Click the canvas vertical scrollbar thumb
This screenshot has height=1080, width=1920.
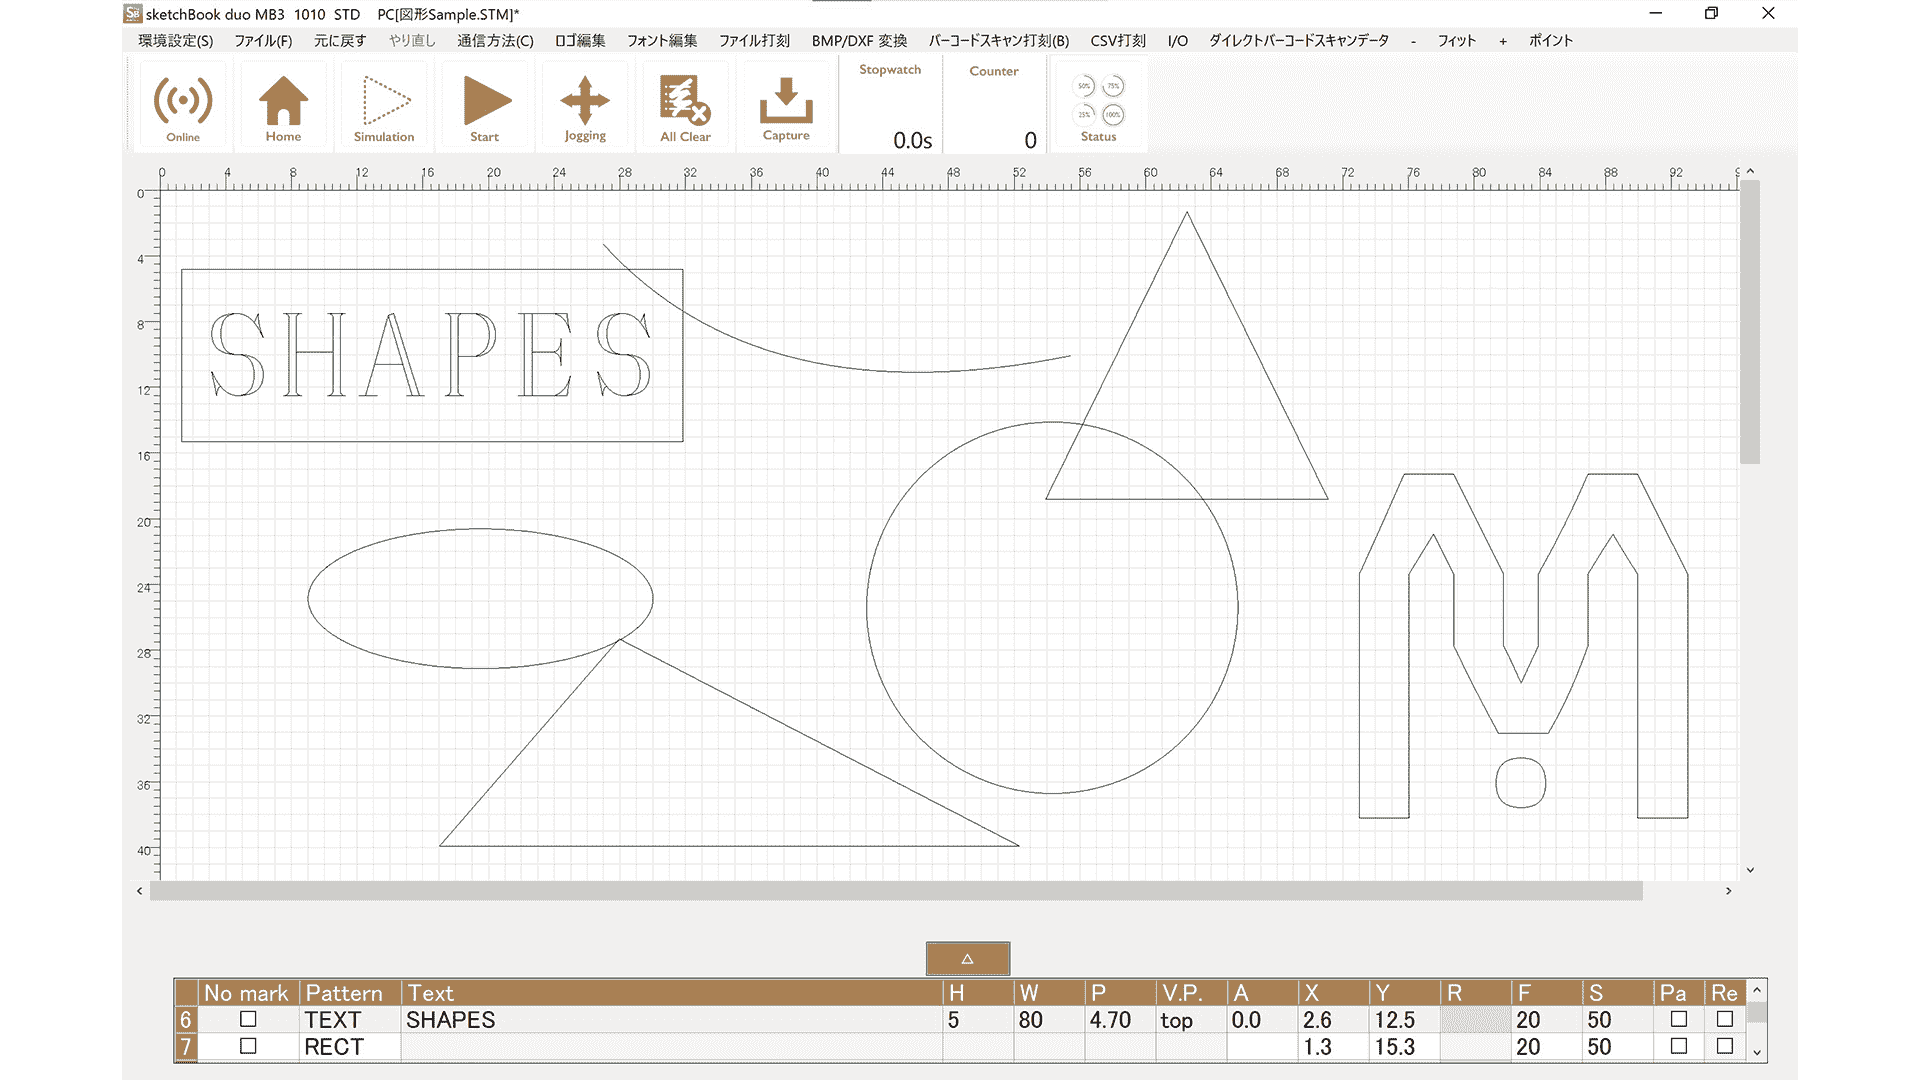[x=1749, y=322]
